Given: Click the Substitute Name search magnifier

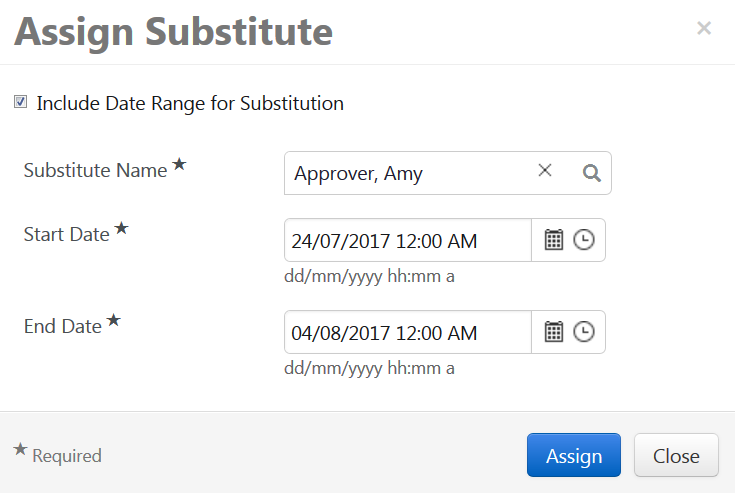Looking at the screenshot, I should 592,173.
